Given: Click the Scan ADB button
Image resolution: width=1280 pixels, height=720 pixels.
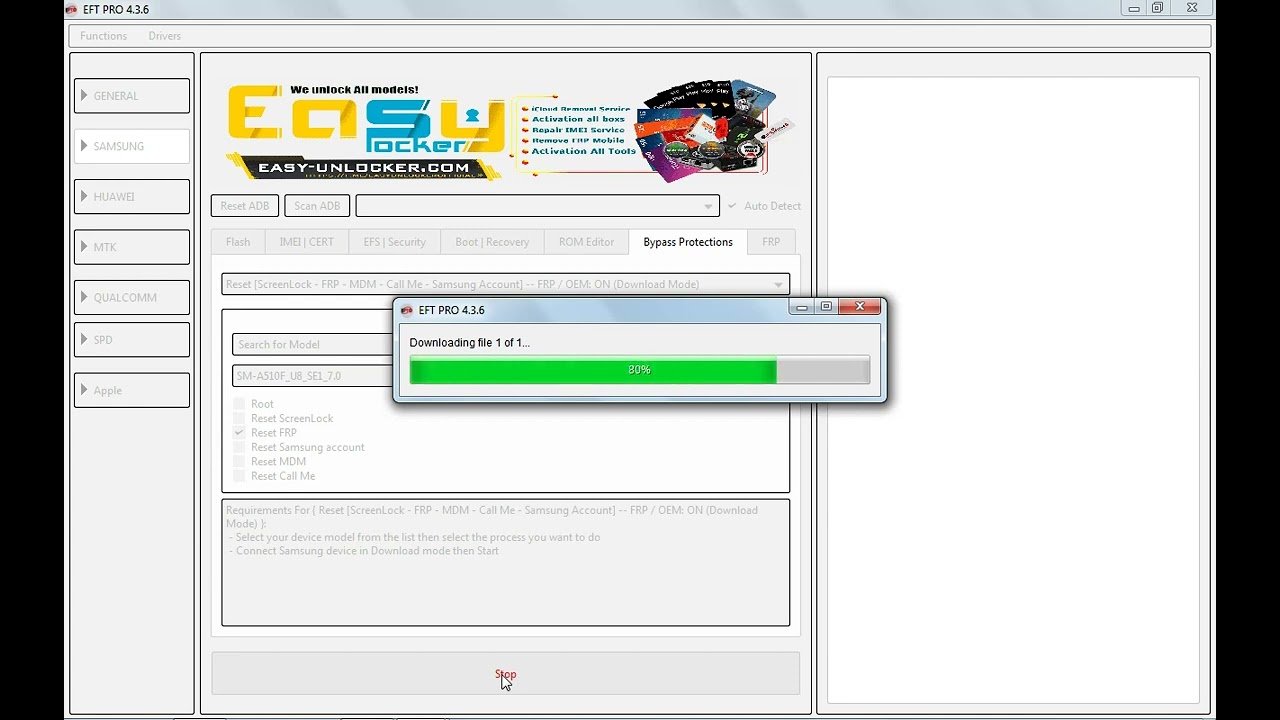Looking at the screenshot, I should (x=317, y=206).
